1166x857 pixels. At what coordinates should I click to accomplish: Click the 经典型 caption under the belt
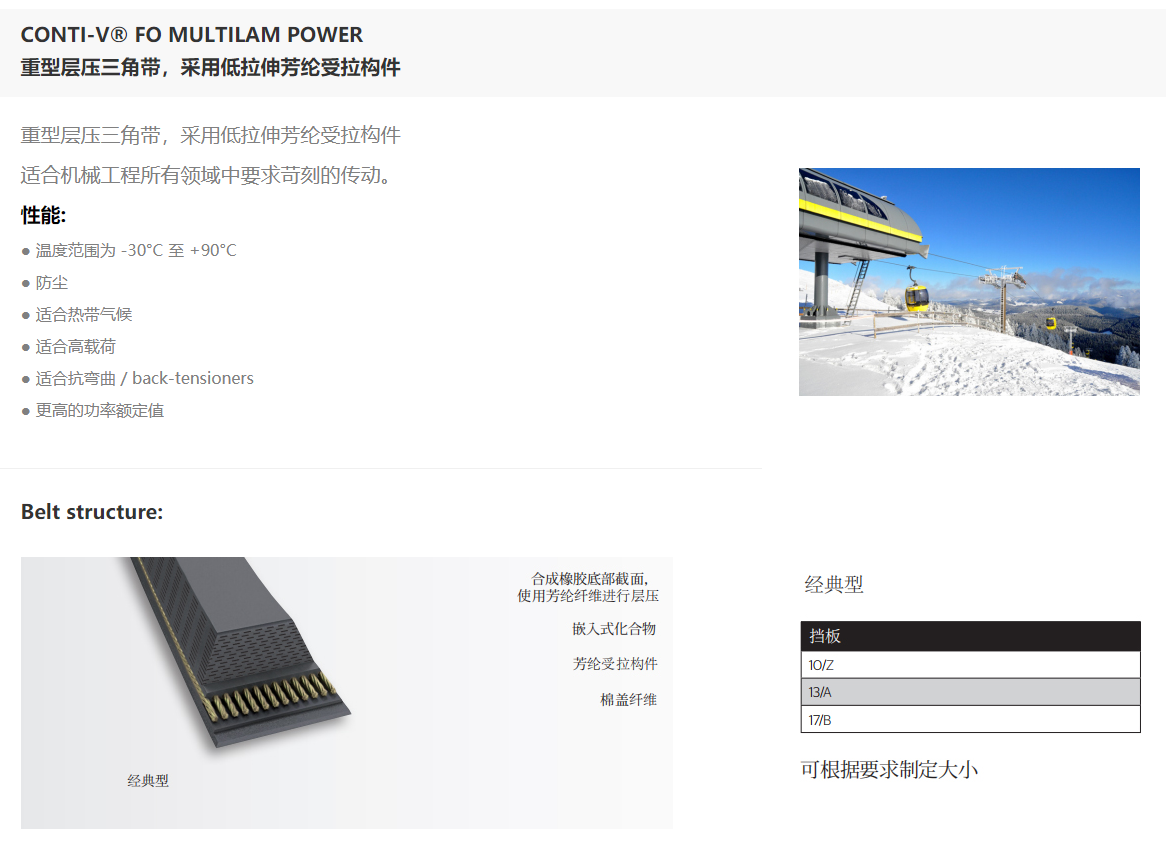click(148, 780)
